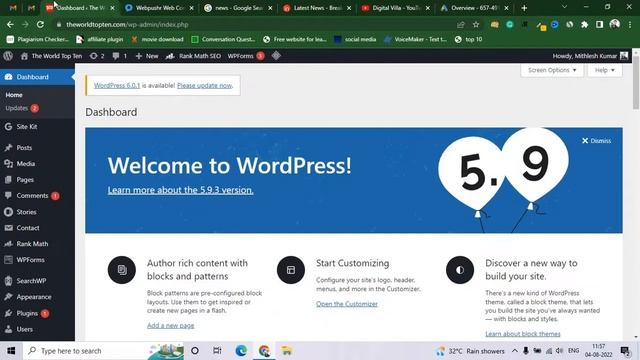Switch to the news - Google Search tab
640x360 pixels.
238,8
